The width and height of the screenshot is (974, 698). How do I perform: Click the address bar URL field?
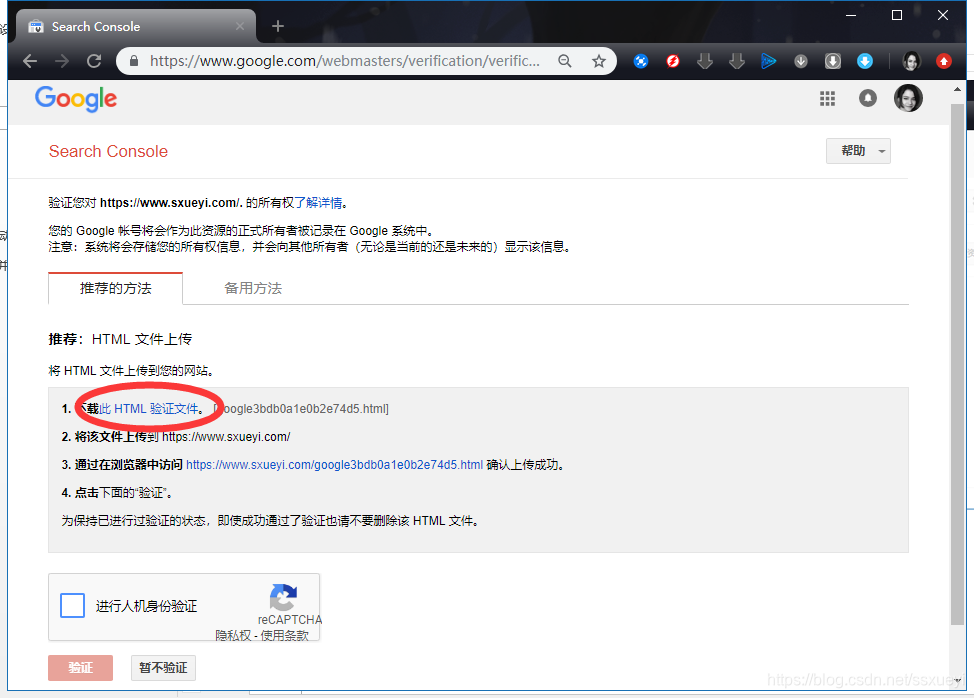tap(345, 61)
